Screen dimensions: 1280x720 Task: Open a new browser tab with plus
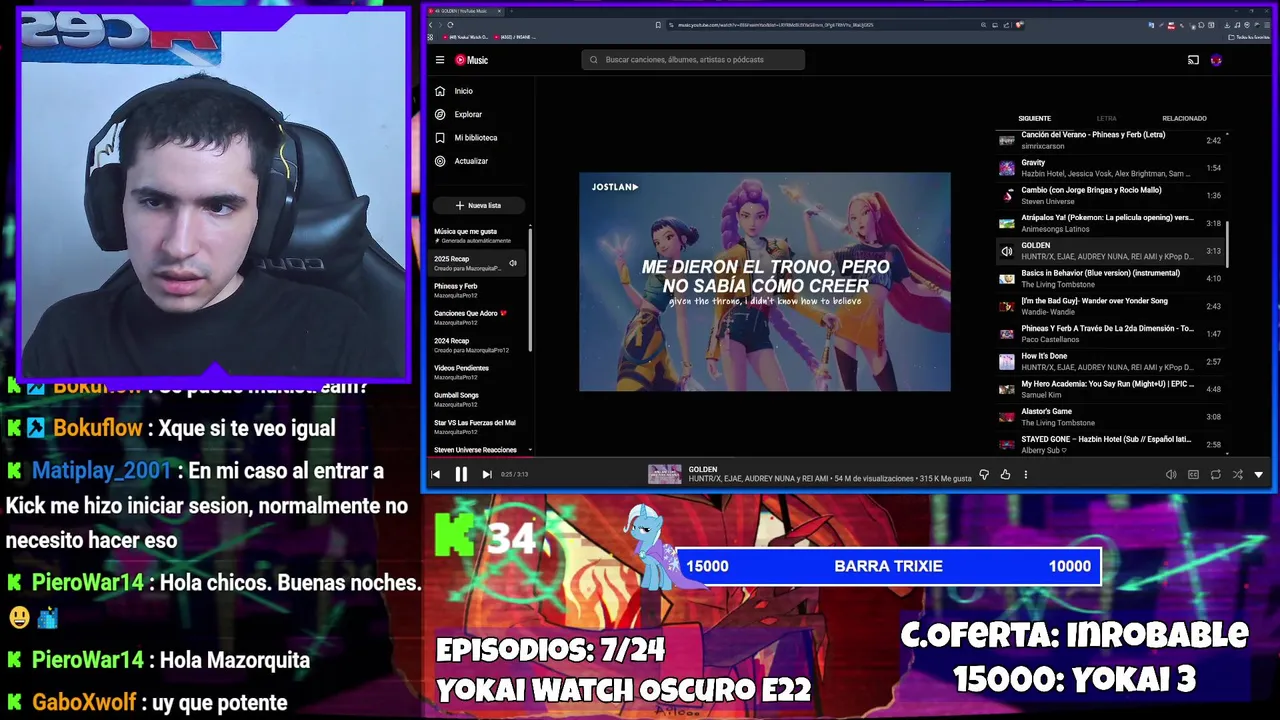click(512, 11)
